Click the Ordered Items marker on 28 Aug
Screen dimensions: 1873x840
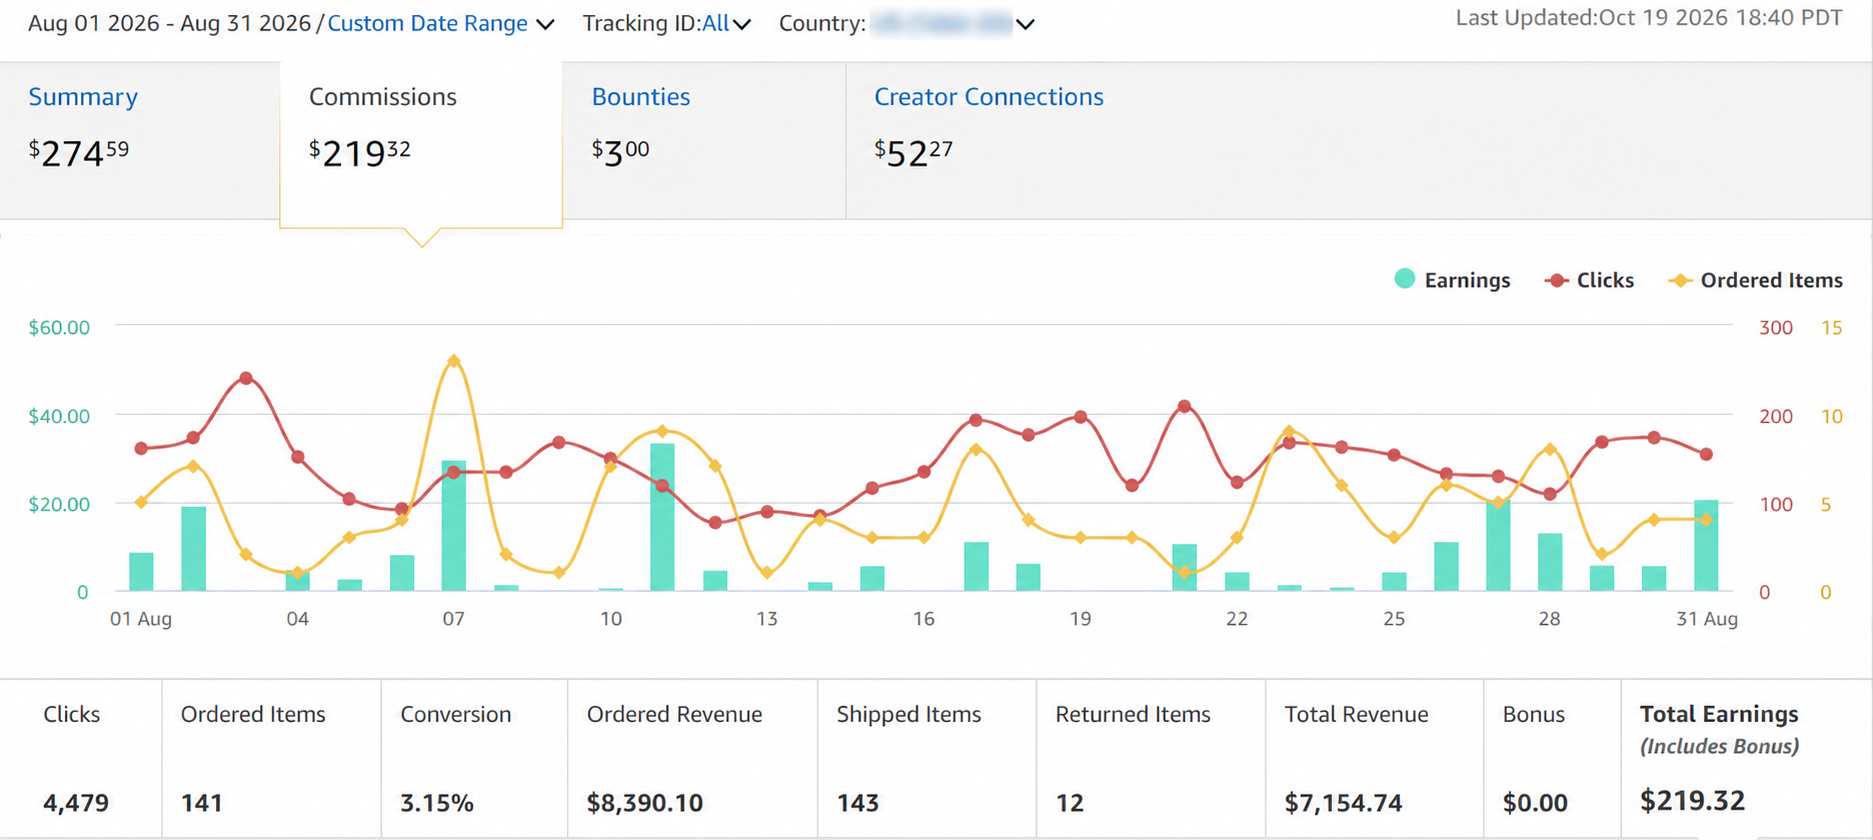tap(1550, 449)
